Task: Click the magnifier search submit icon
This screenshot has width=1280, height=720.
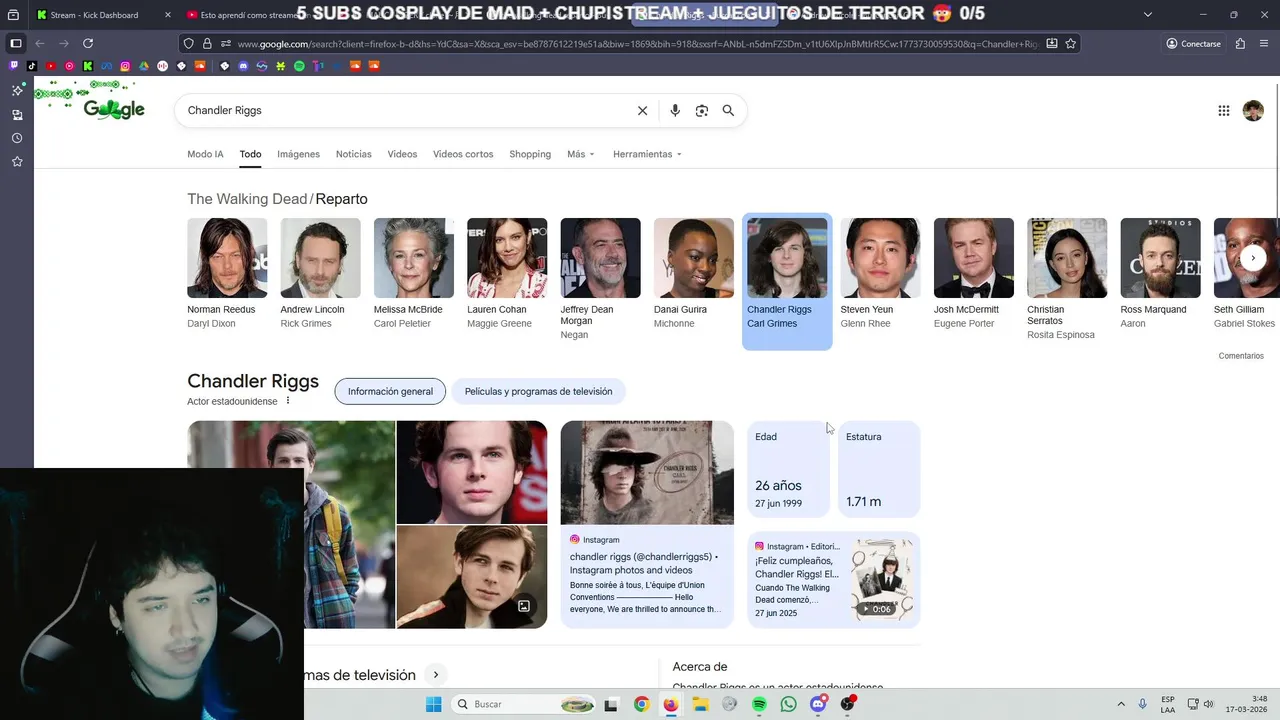Action: [728, 111]
